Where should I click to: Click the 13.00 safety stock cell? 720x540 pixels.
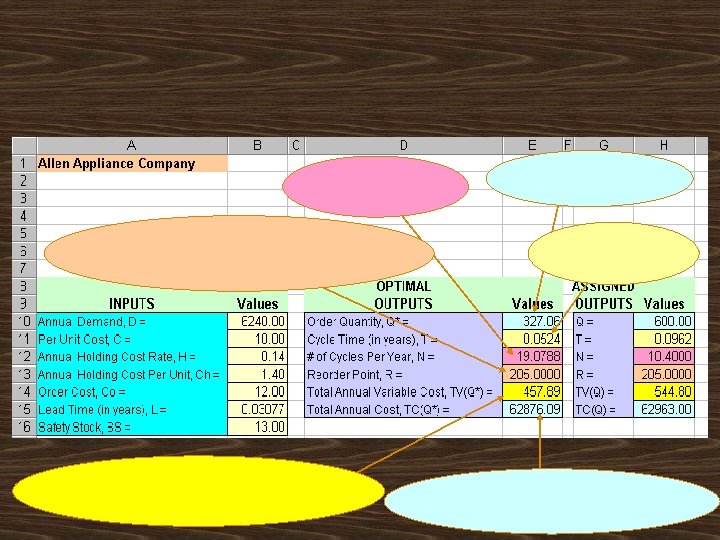point(257,427)
